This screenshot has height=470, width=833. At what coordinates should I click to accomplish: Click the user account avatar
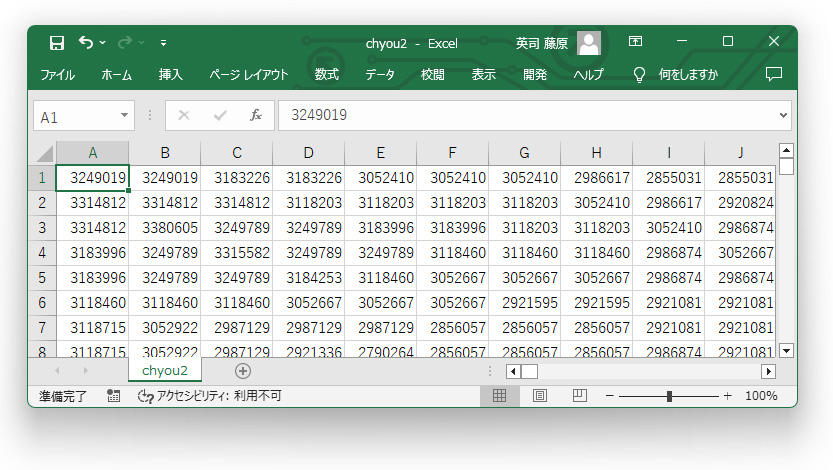tap(589, 42)
